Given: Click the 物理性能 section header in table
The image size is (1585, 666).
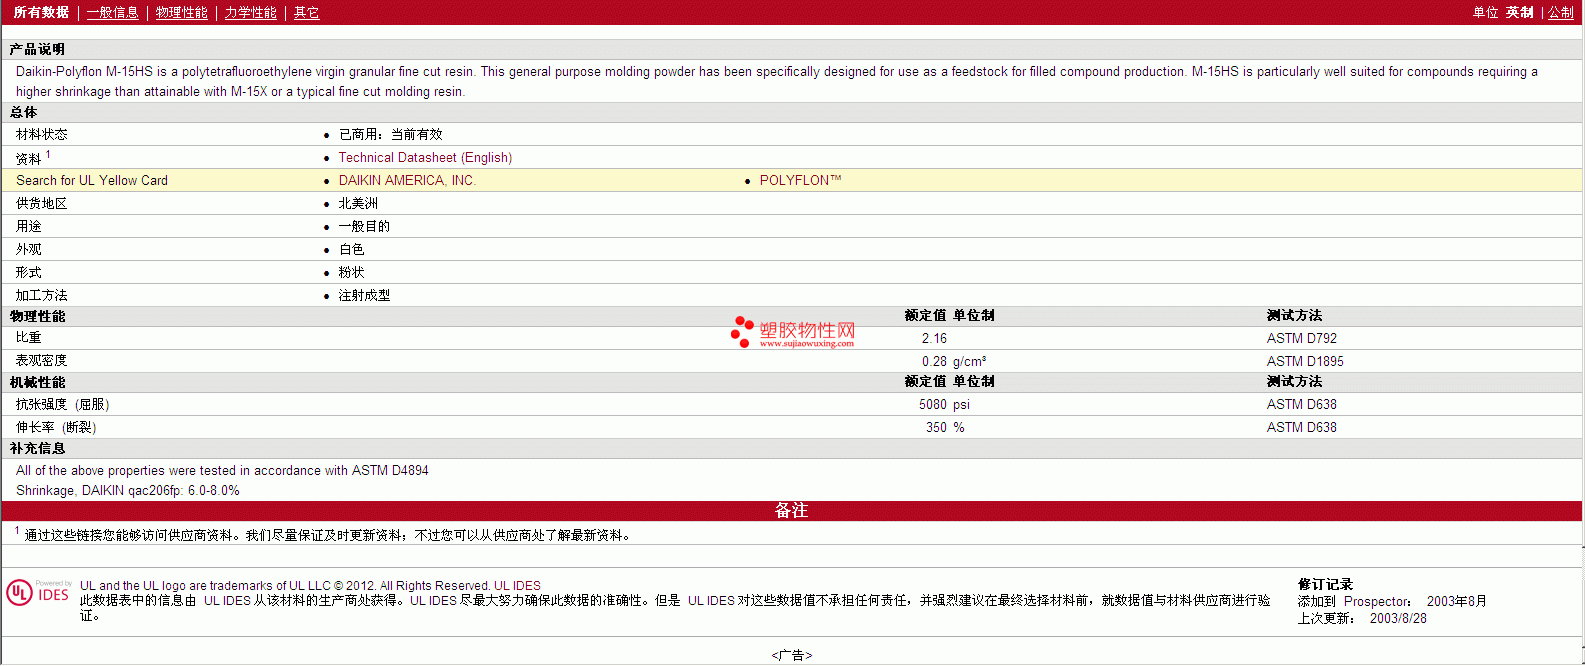Looking at the screenshot, I should pyautogui.click(x=38, y=316).
